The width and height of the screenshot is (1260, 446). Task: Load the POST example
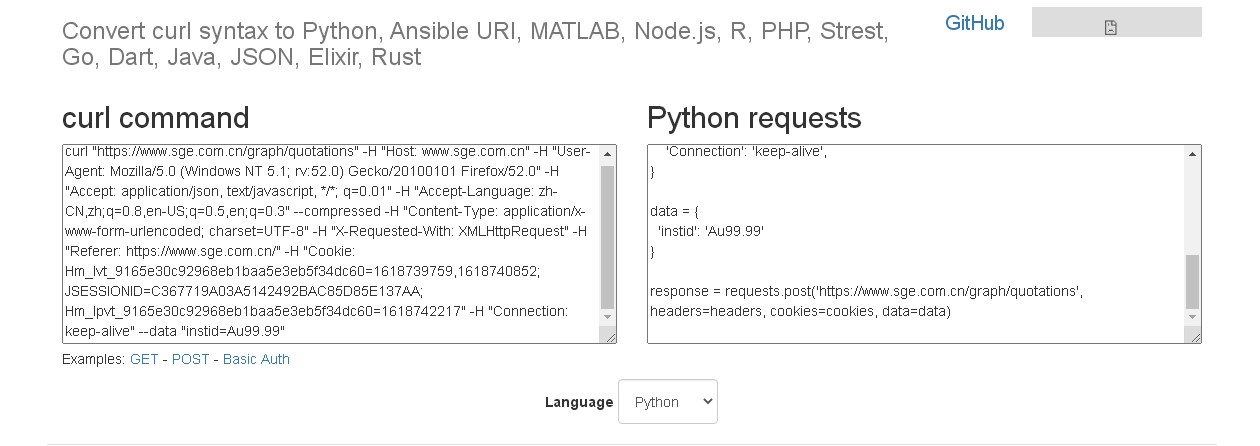190,359
